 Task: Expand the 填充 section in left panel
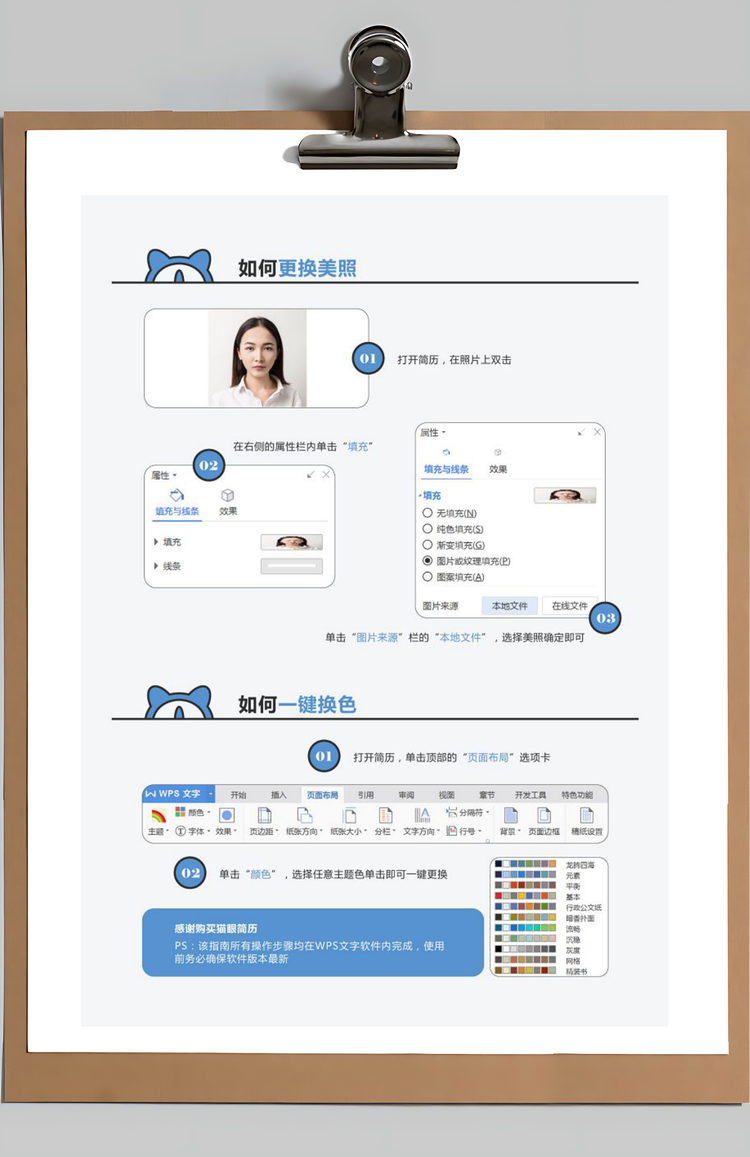coord(156,542)
